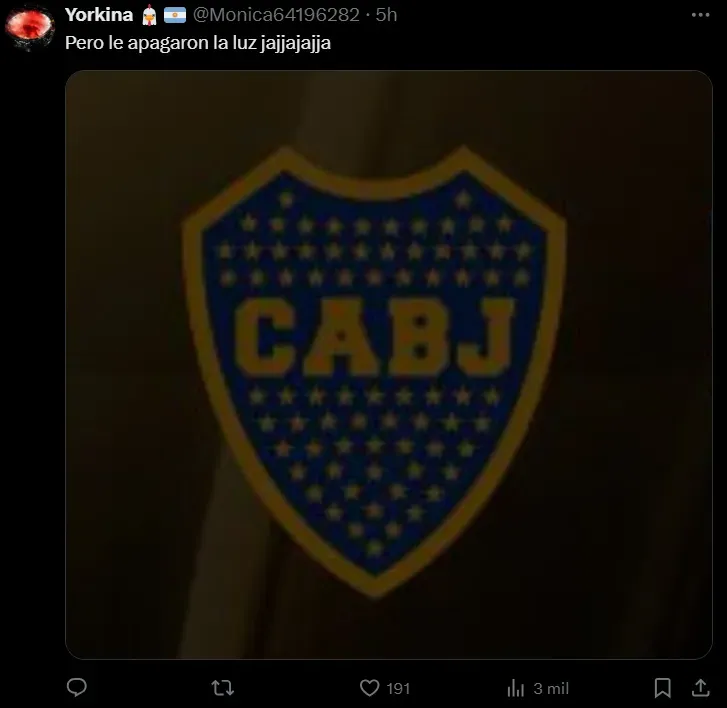Viewport: 727px width, 708px height.
Task: Repost this tweet with the retweet icon
Action: pyautogui.click(x=223, y=688)
